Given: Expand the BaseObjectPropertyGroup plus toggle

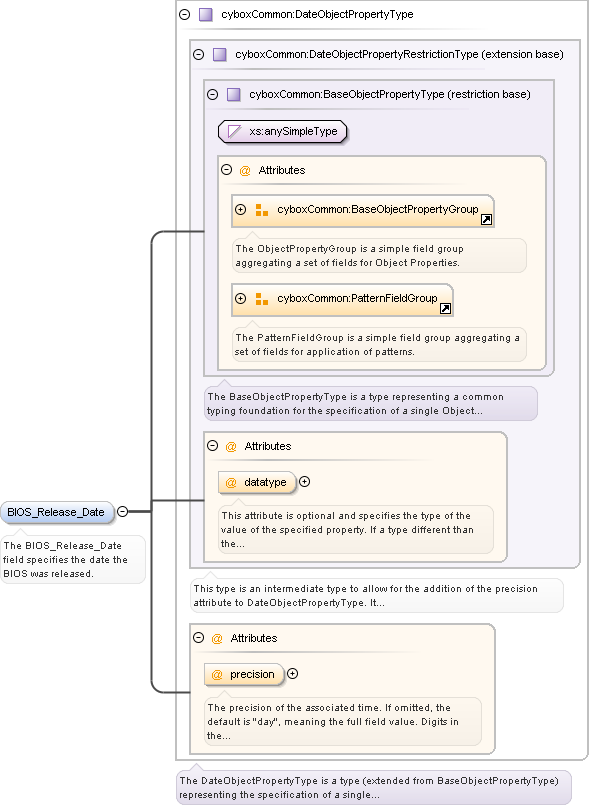Looking at the screenshot, I should 241,209.
